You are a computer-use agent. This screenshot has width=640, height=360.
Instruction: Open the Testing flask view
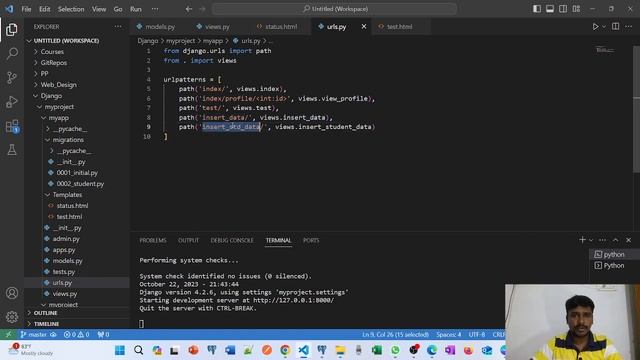tap(12, 150)
